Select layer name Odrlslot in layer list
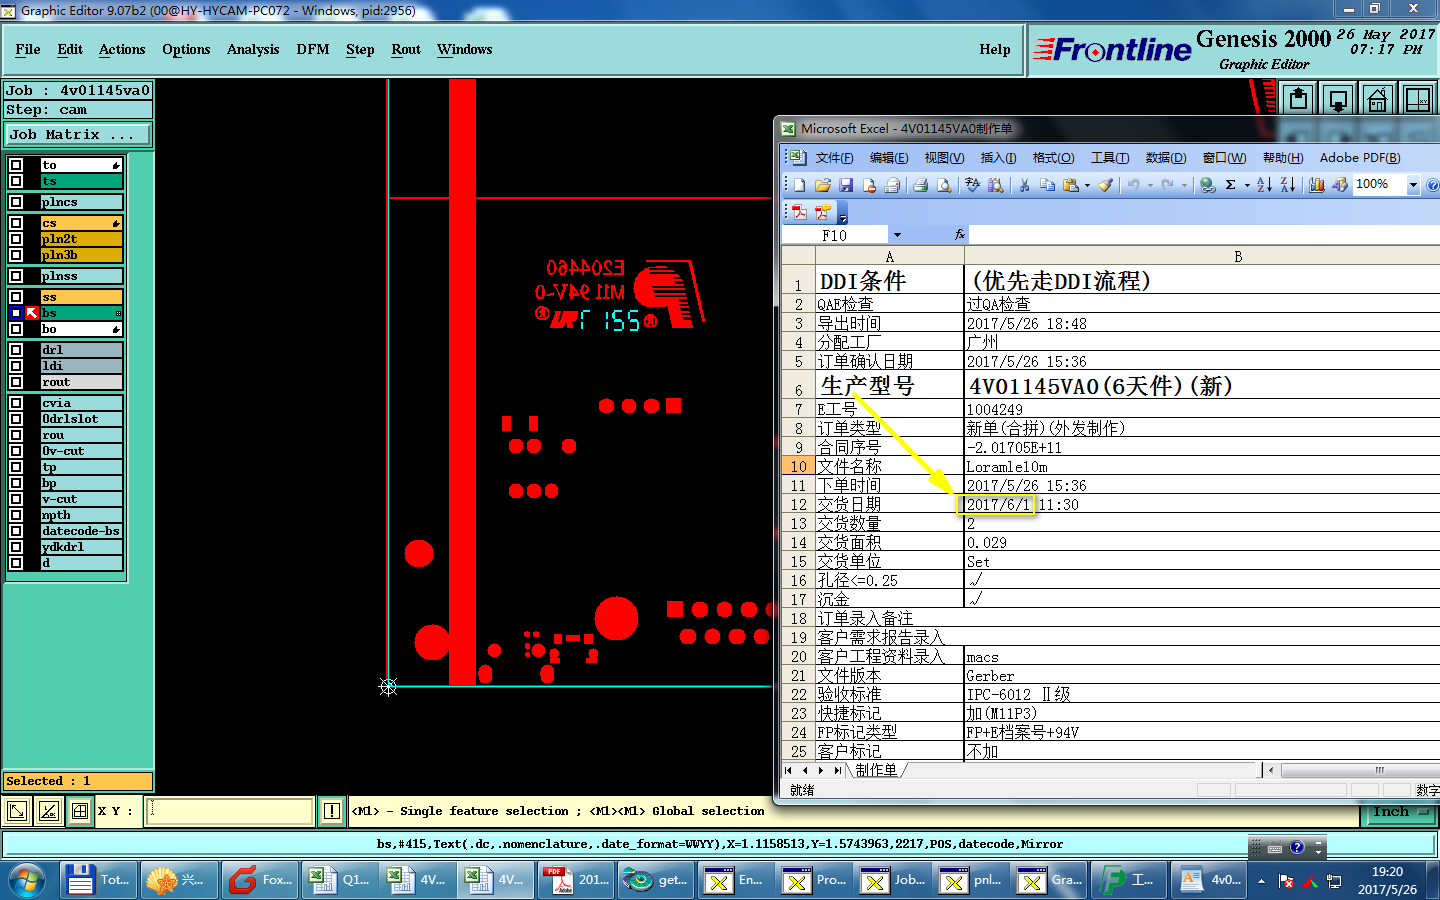Image resolution: width=1440 pixels, height=900 pixels. (81, 419)
